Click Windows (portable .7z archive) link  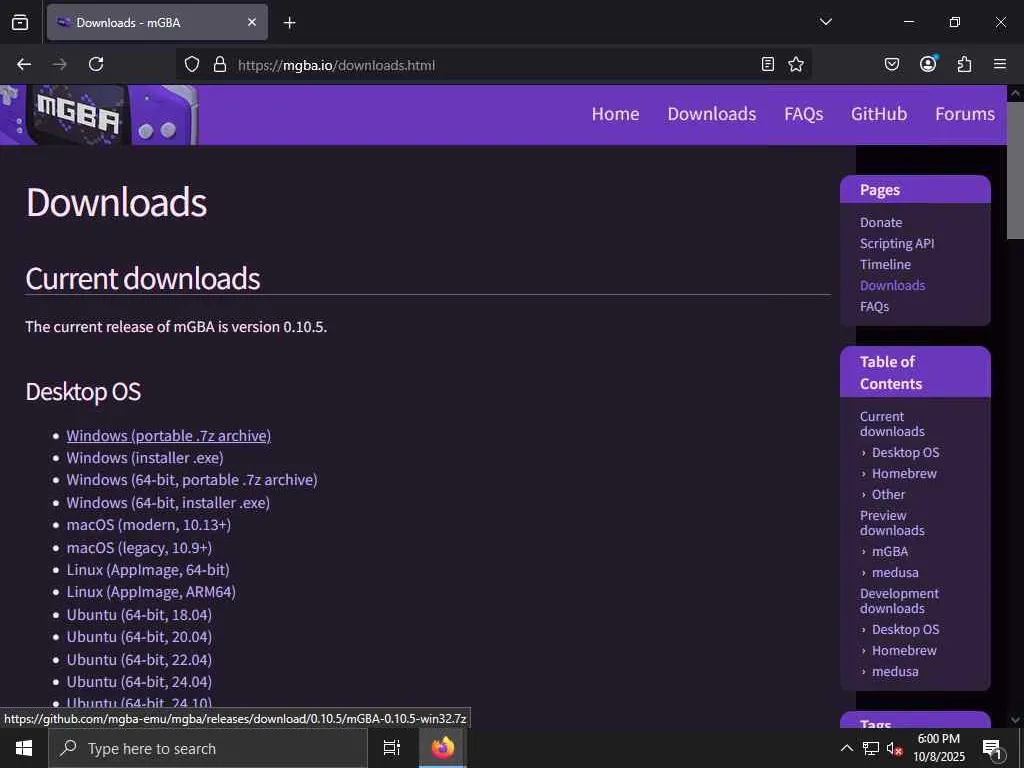pos(168,436)
